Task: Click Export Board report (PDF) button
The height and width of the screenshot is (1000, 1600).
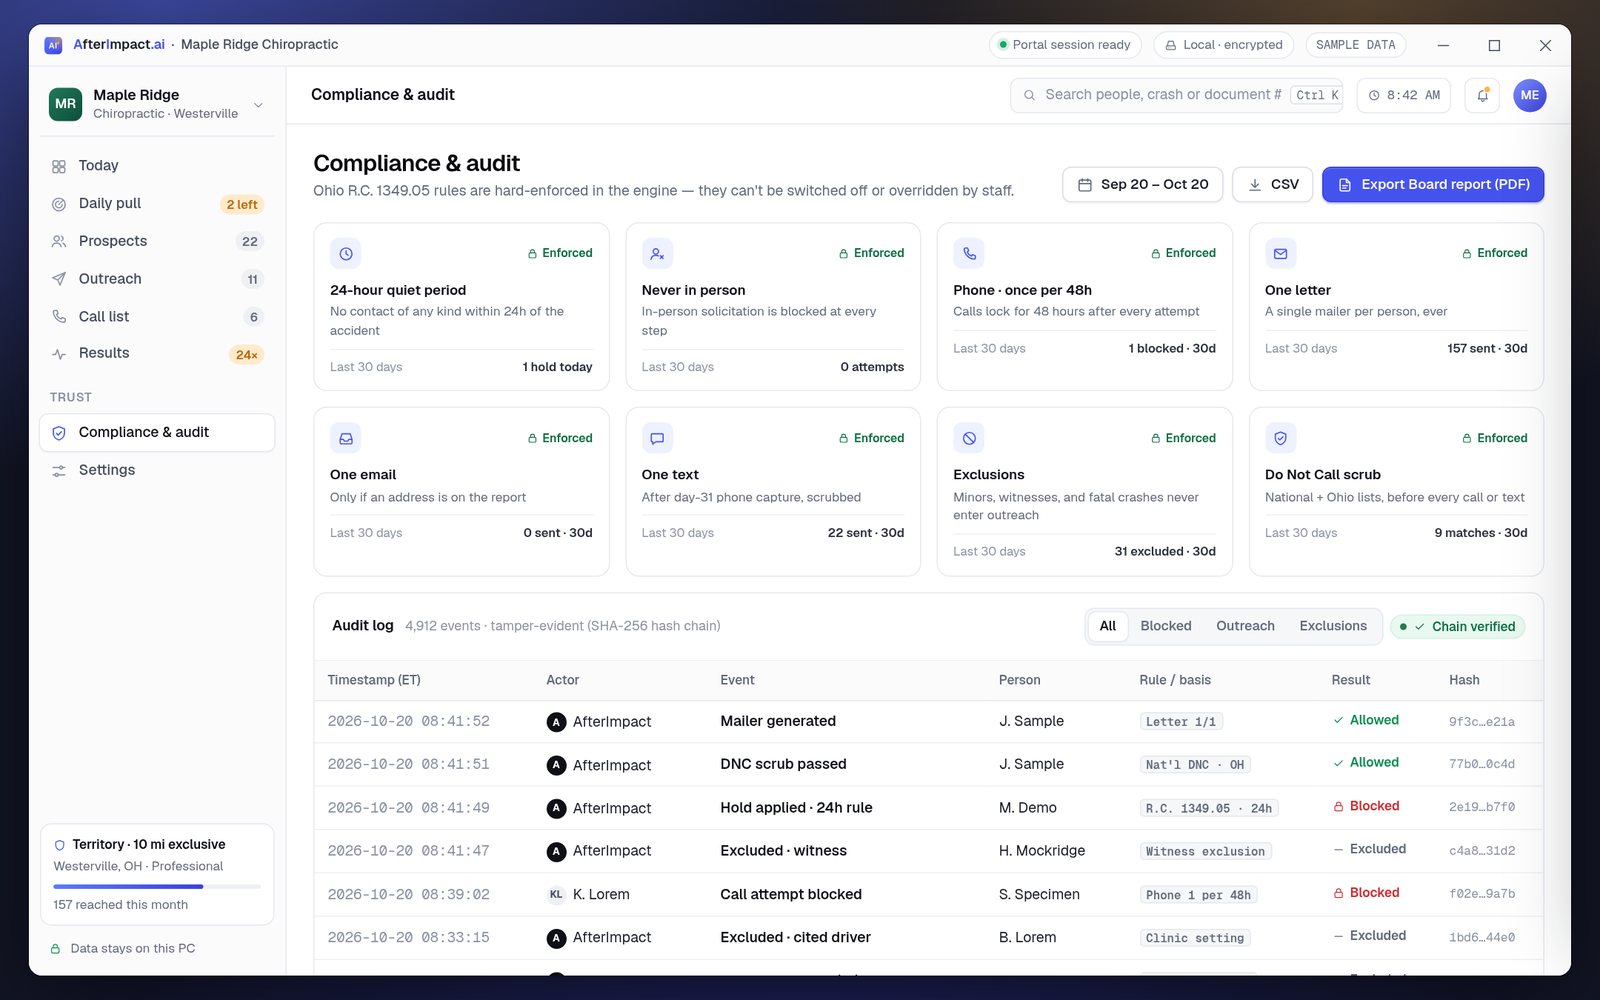Action: [1432, 184]
